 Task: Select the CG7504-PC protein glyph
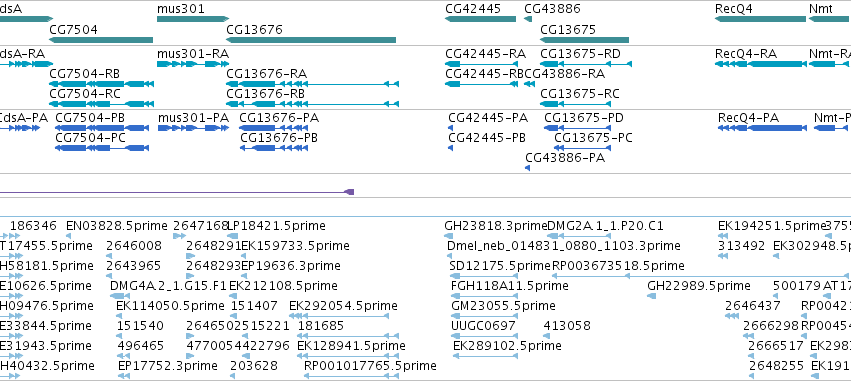click(x=102, y=148)
